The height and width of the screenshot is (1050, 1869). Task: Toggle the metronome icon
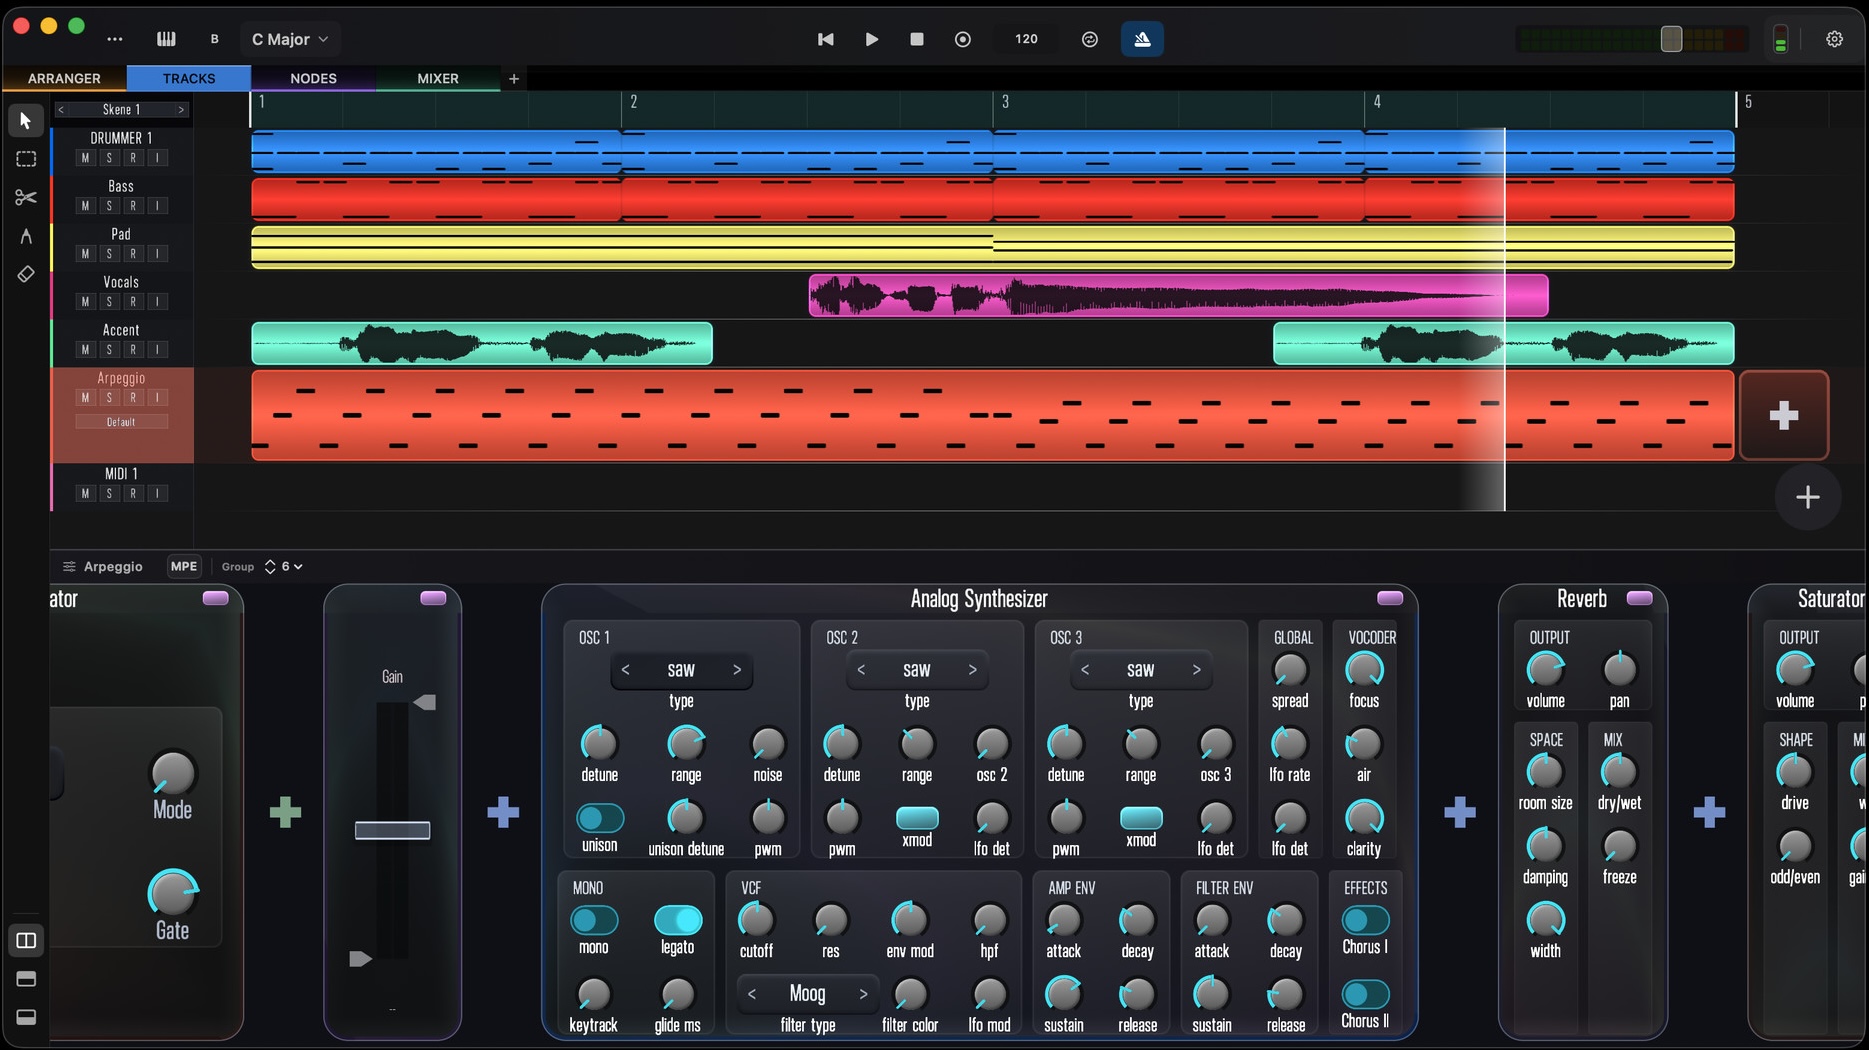pyautogui.click(x=1142, y=39)
